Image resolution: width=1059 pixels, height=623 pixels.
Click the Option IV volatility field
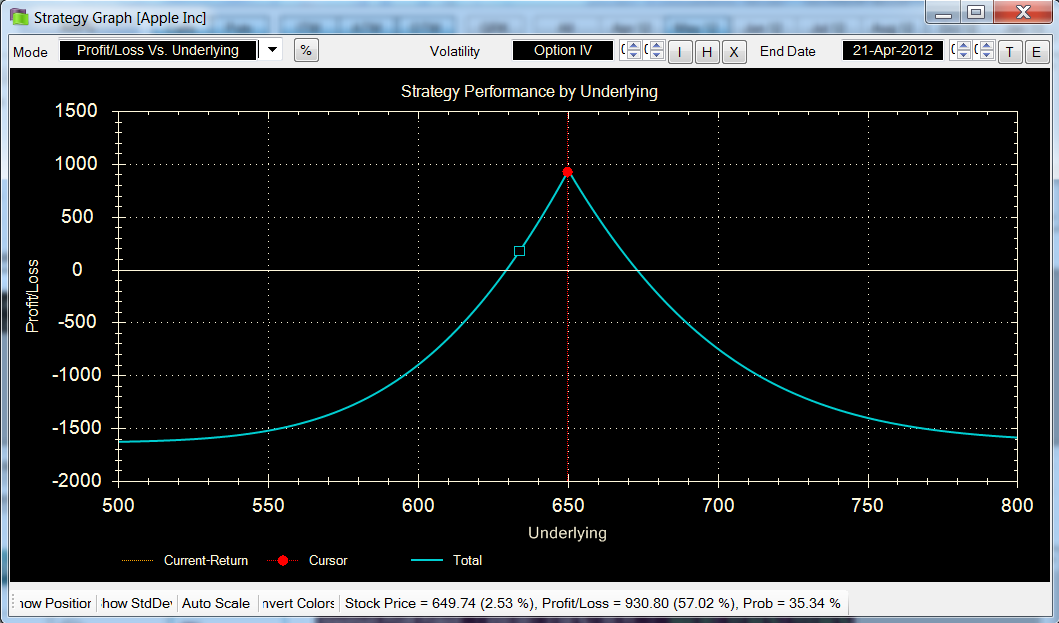pyautogui.click(x=563, y=50)
